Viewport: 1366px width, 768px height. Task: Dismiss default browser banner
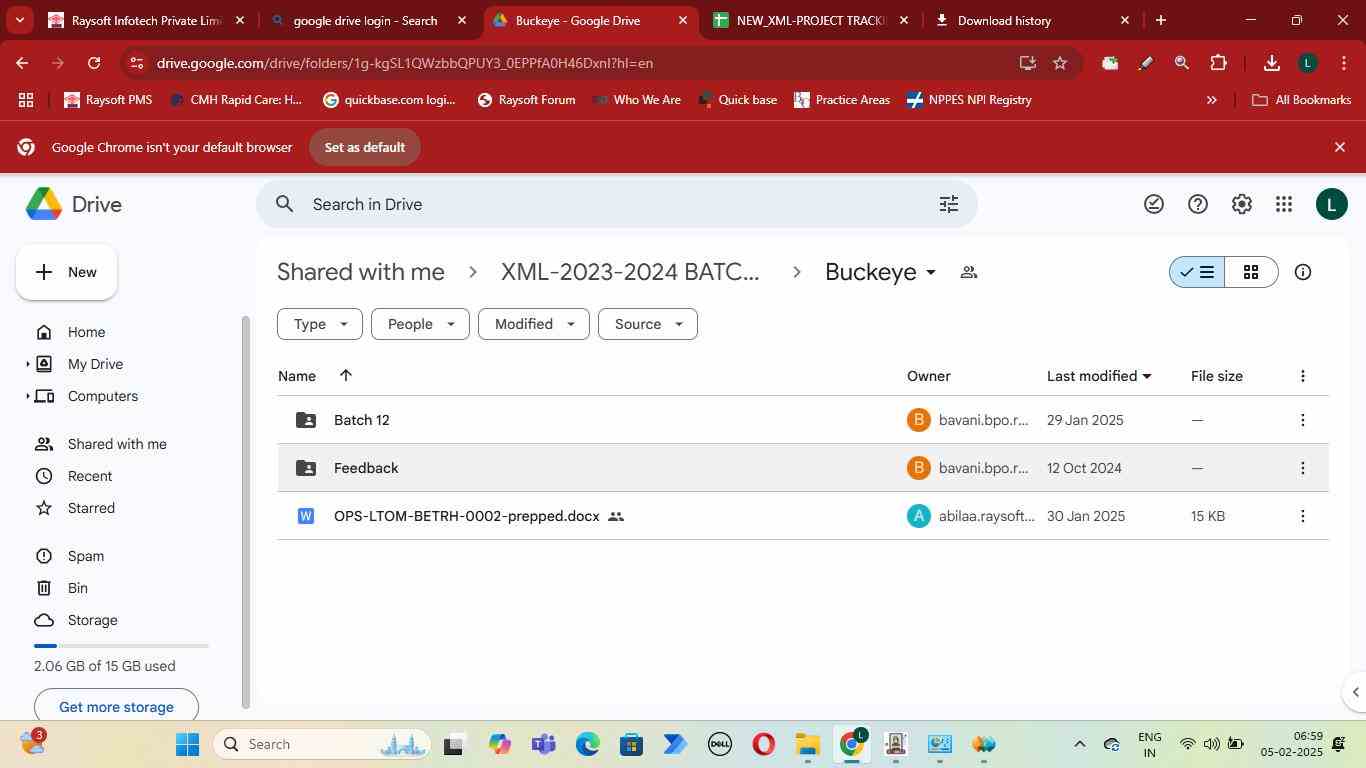click(x=1340, y=147)
